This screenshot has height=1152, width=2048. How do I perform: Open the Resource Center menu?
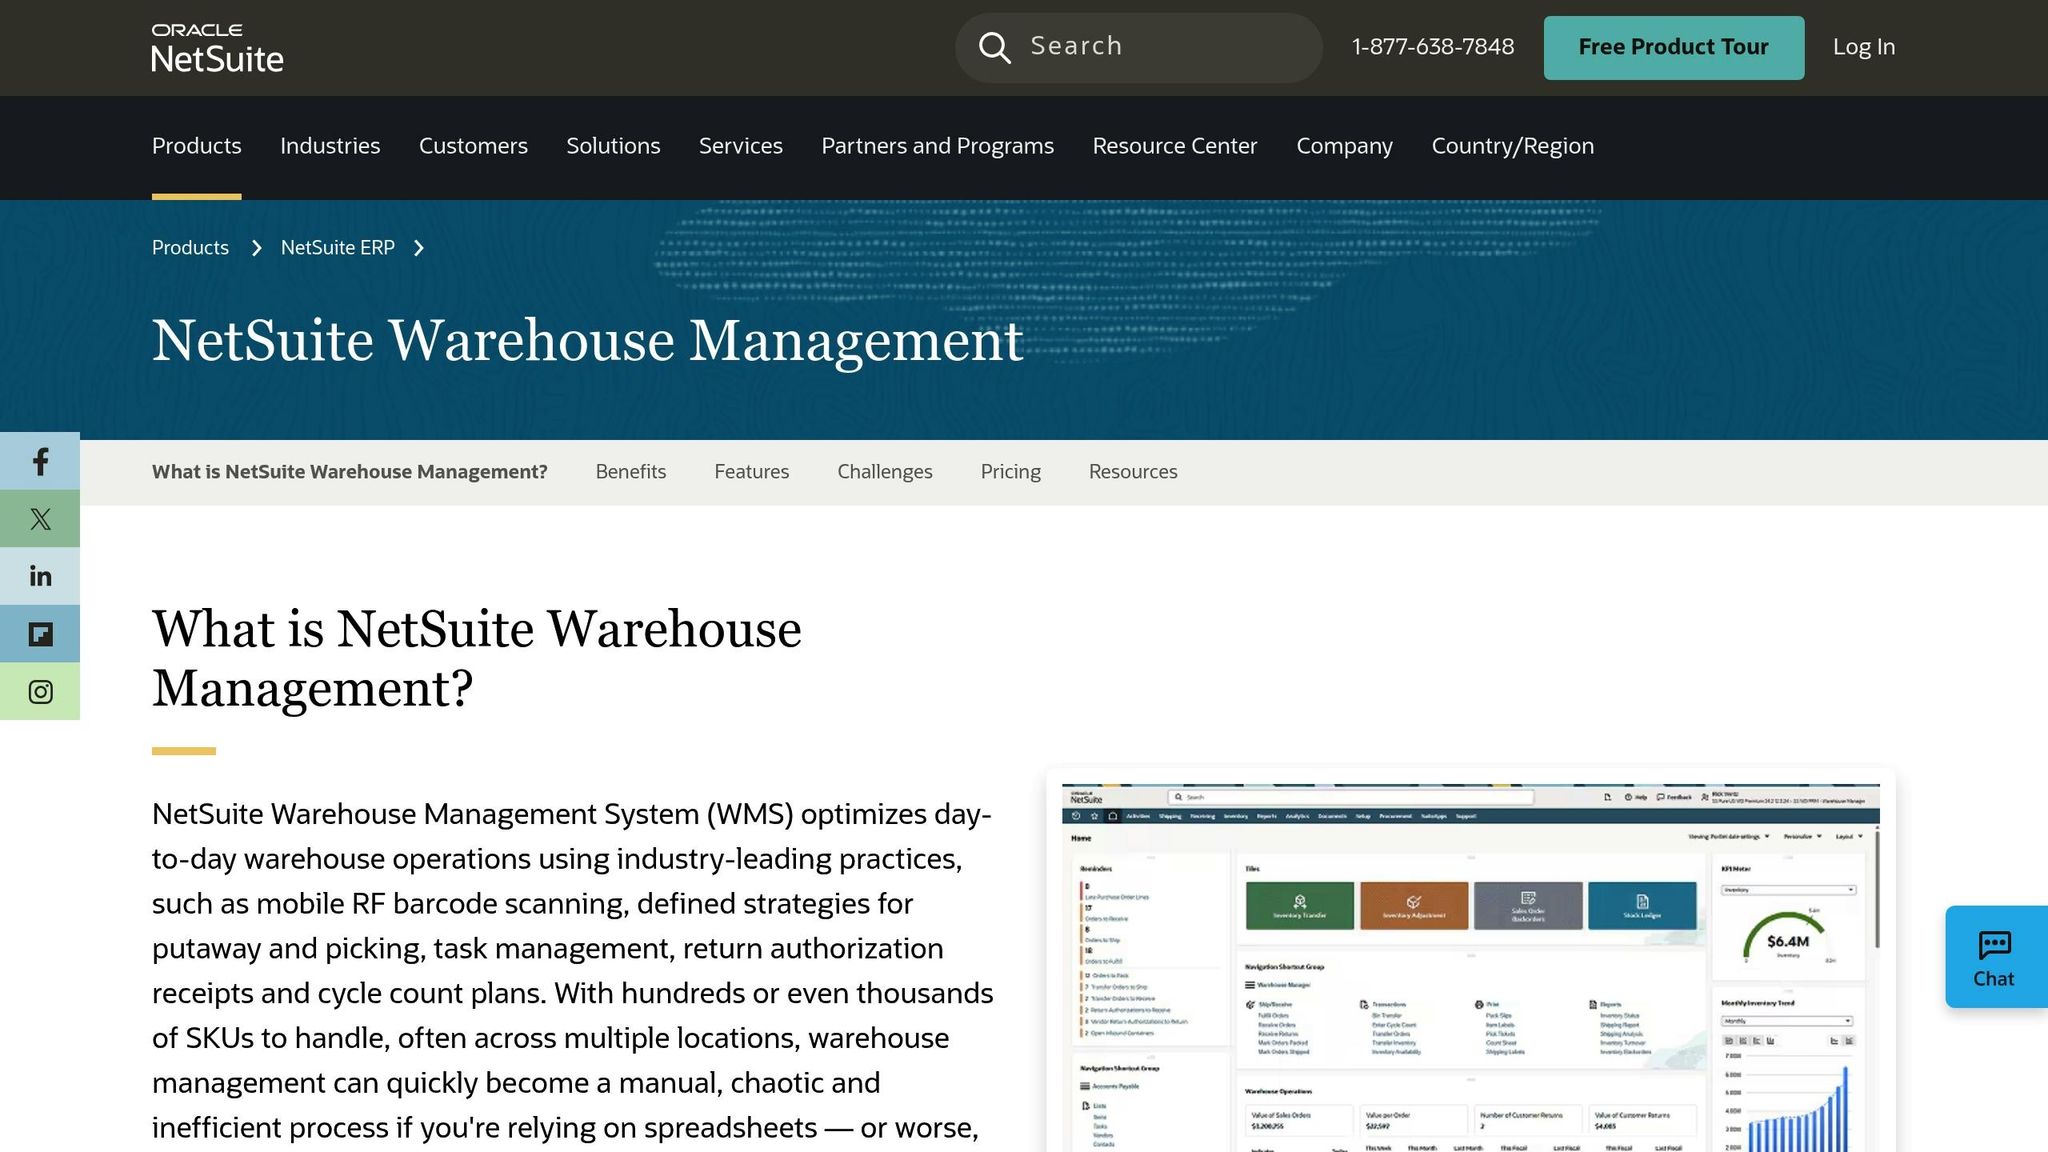[x=1175, y=146]
